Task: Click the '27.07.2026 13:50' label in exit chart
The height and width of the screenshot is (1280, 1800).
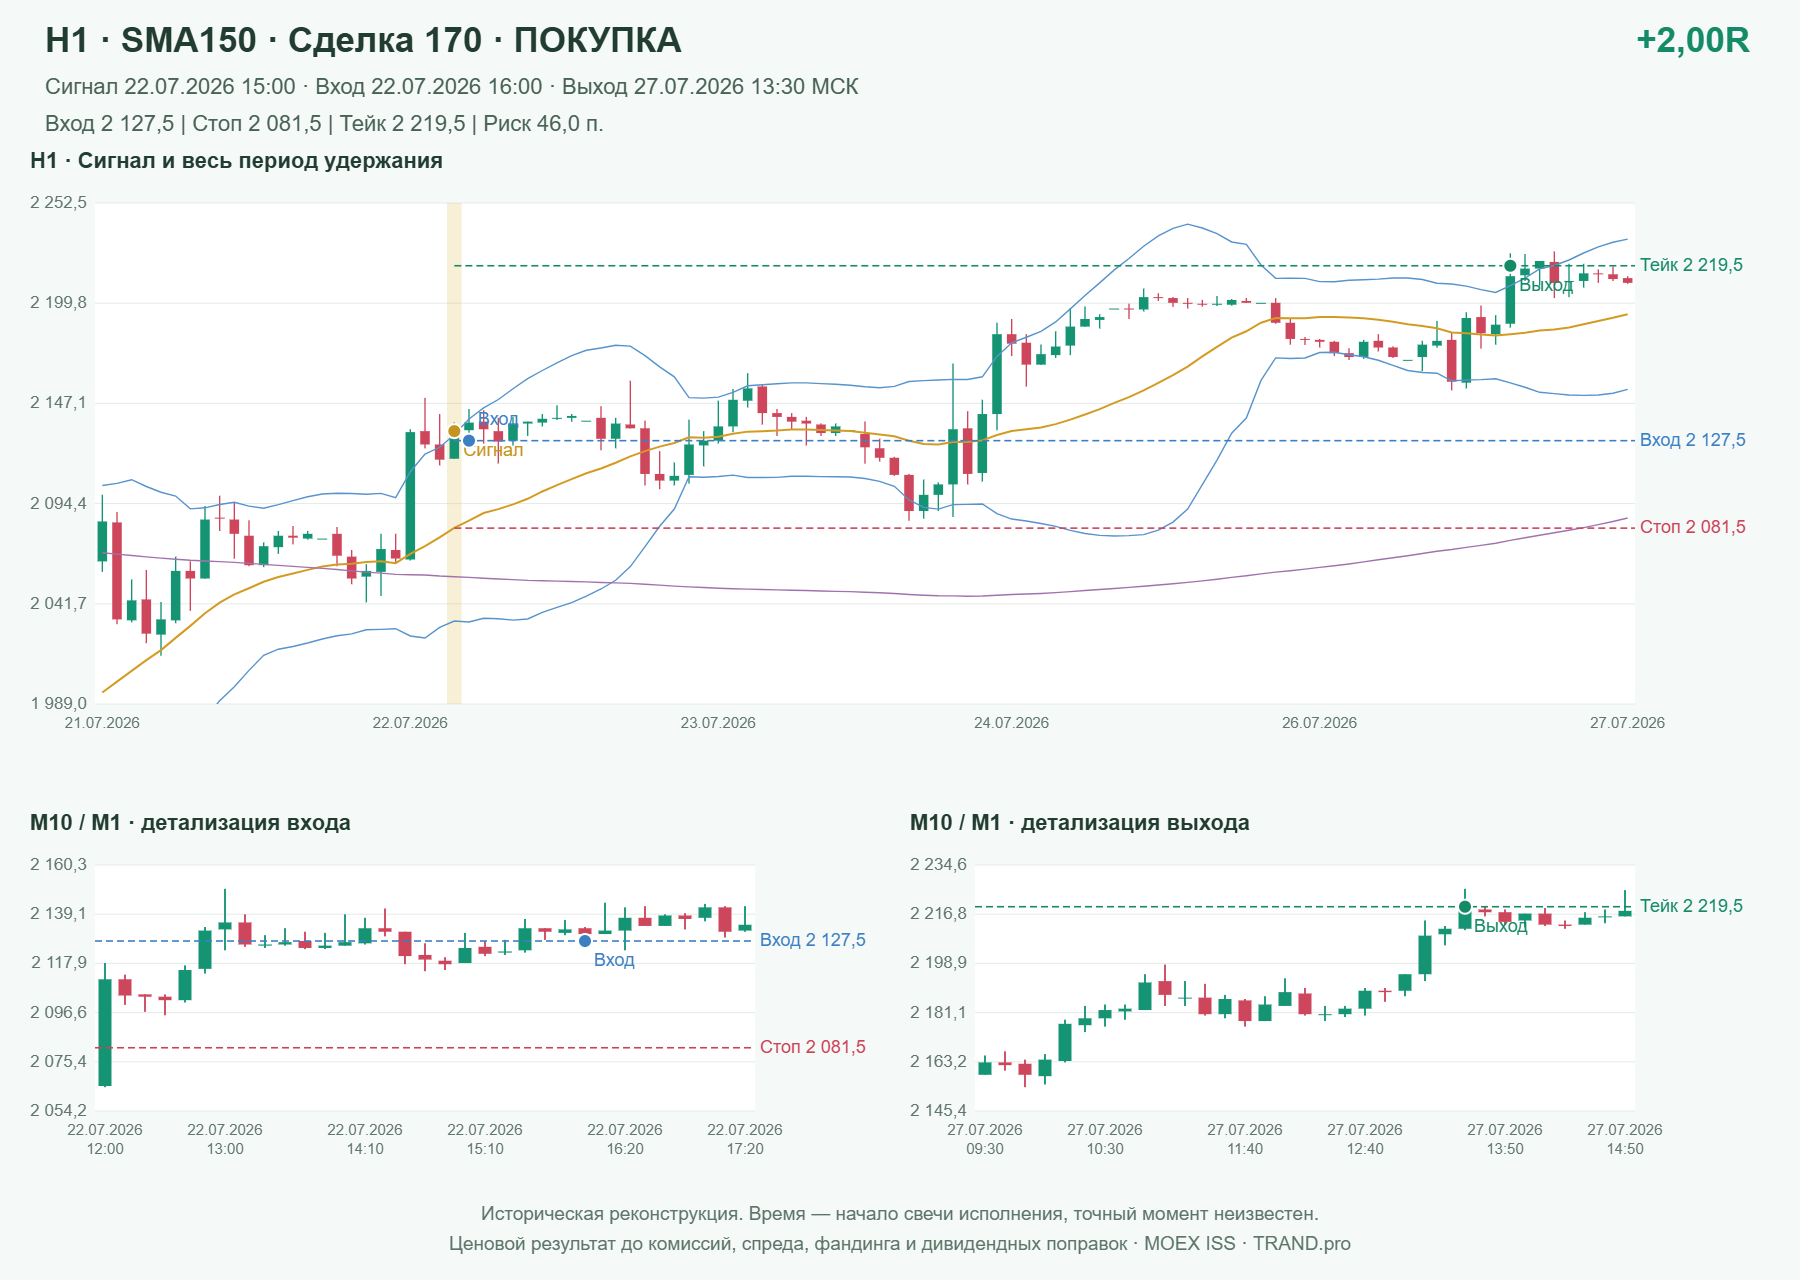Action: pyautogui.click(x=1505, y=1139)
